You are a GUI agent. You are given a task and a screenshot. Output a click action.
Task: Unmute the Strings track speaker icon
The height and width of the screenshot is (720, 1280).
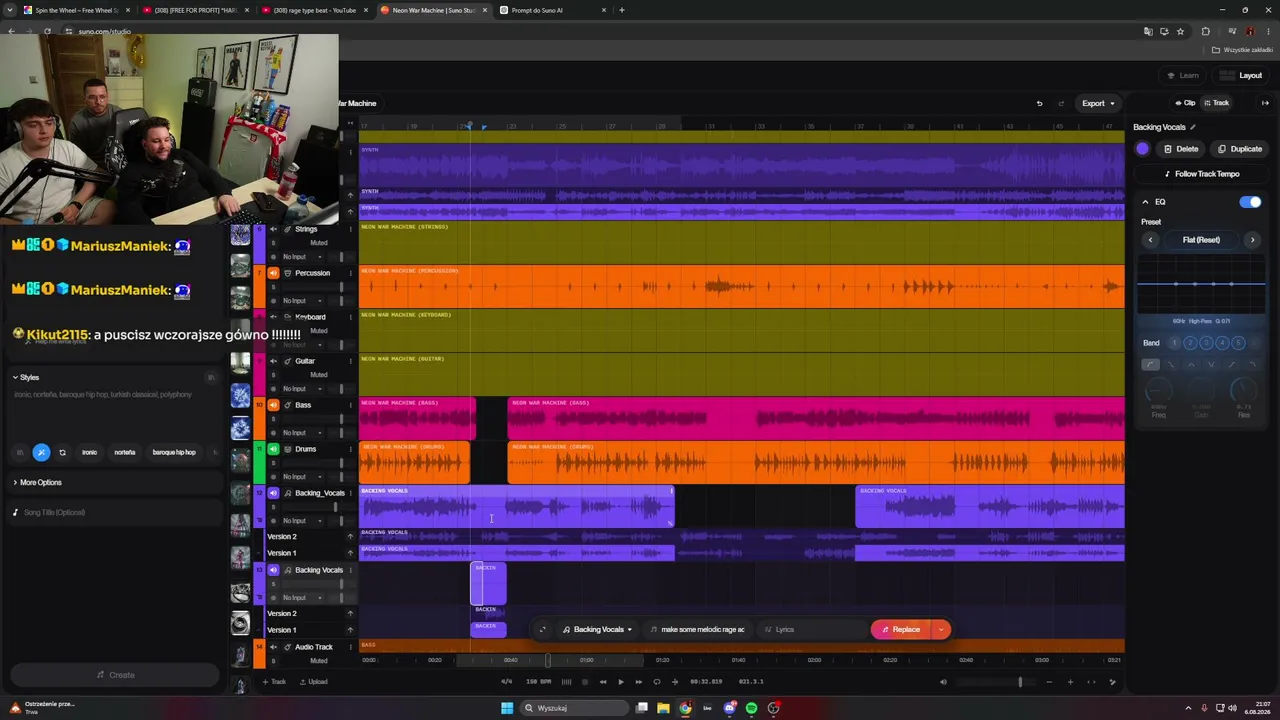(273, 229)
